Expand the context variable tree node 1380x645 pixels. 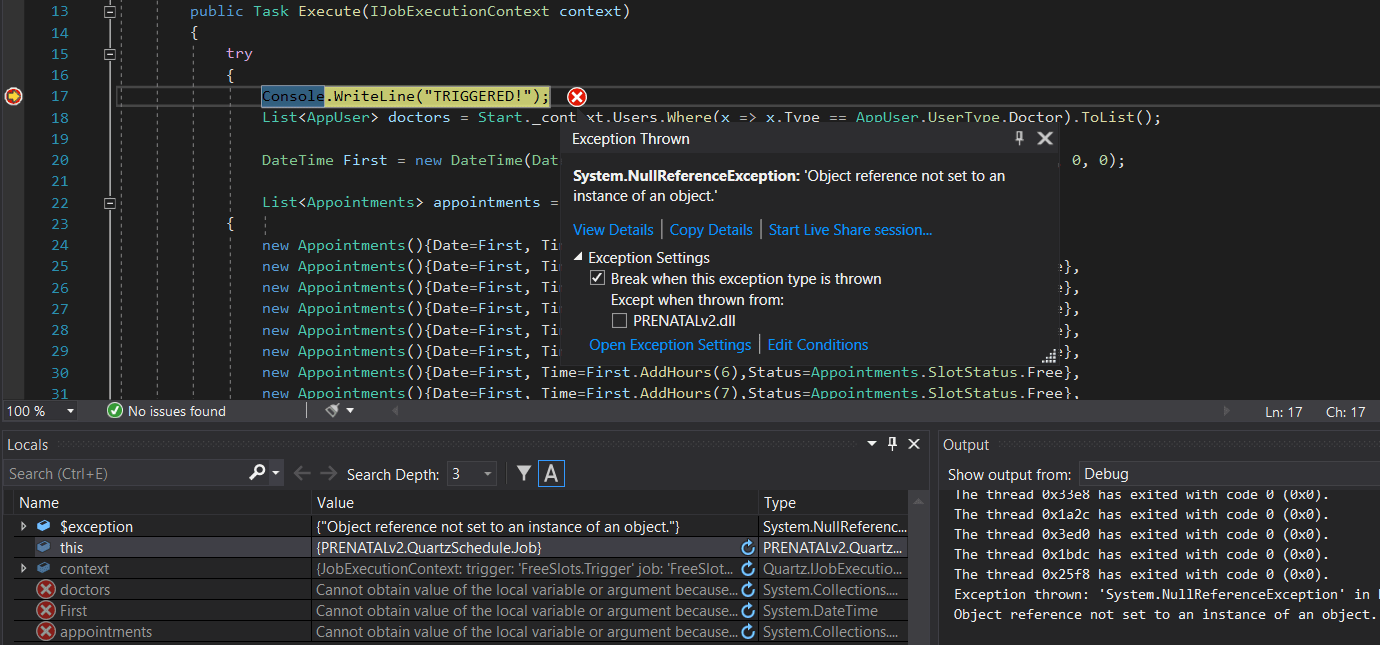click(24, 568)
